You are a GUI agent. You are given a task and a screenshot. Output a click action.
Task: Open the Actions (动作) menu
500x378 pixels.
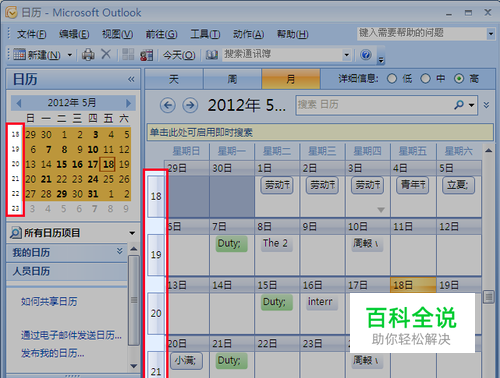[x=248, y=34]
